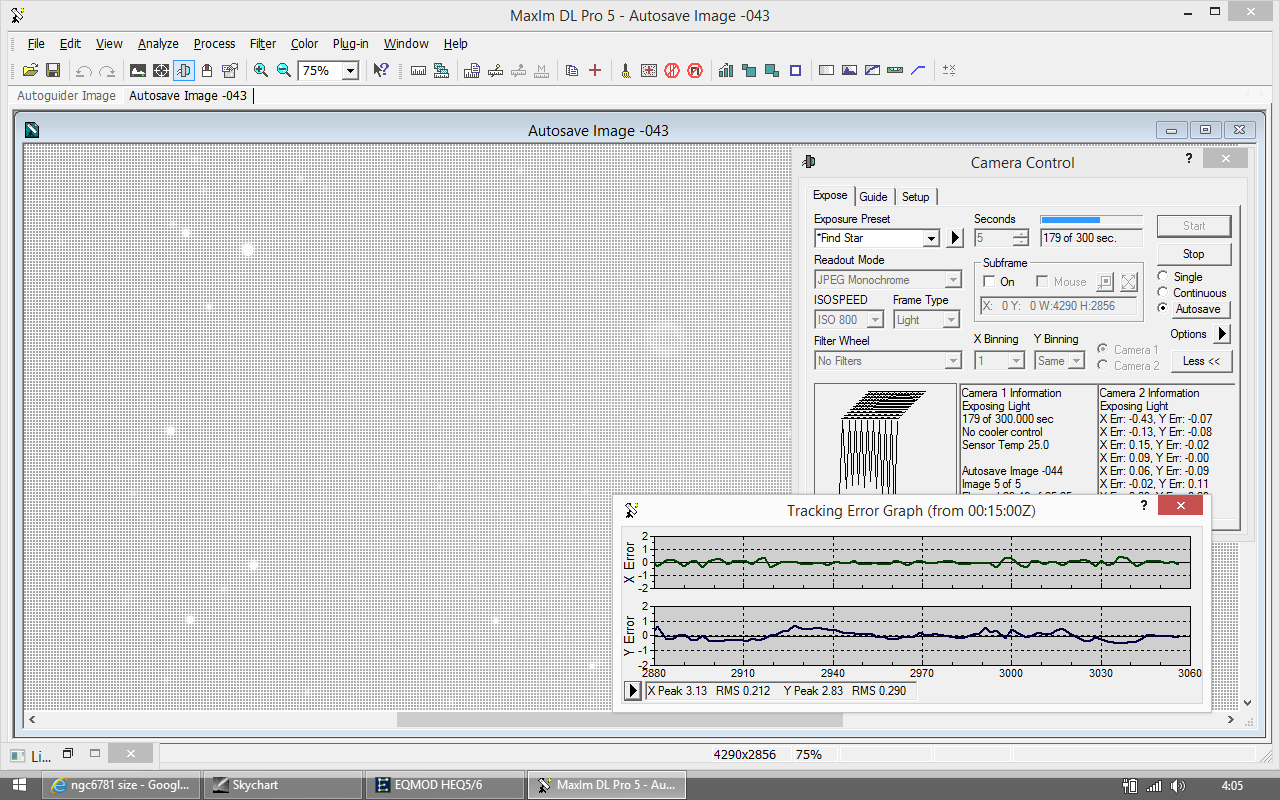Activate the context help arrow-question icon
This screenshot has width=1280, height=800.
[380, 70]
